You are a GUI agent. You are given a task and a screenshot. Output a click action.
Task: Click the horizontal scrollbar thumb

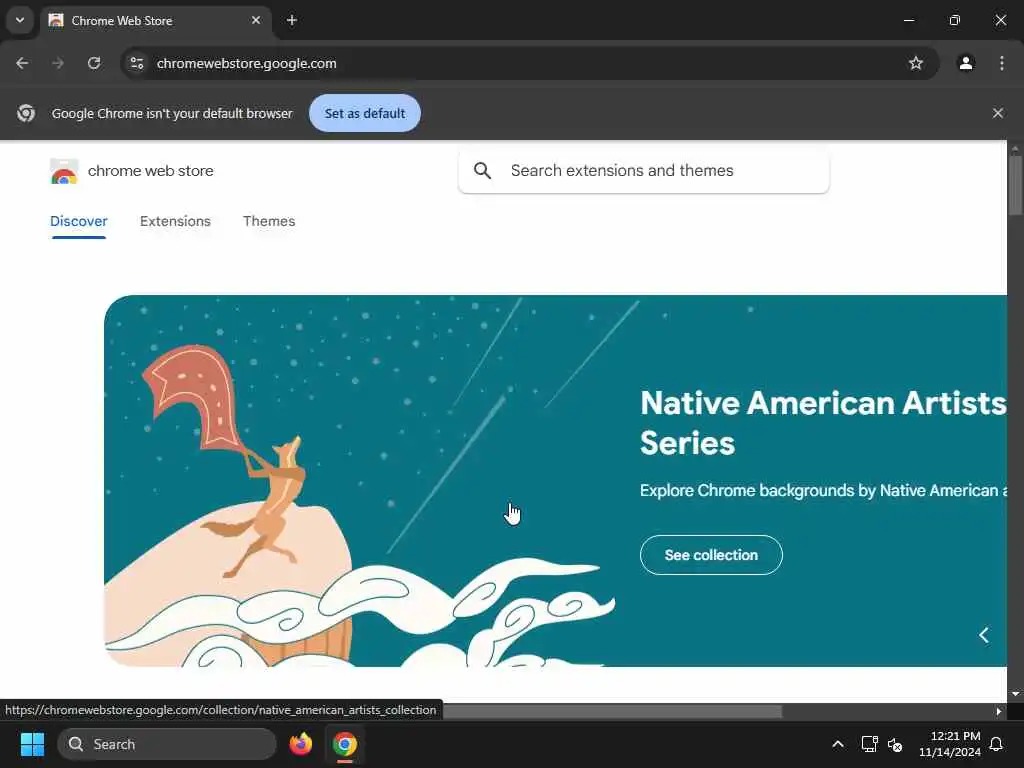coord(612,711)
